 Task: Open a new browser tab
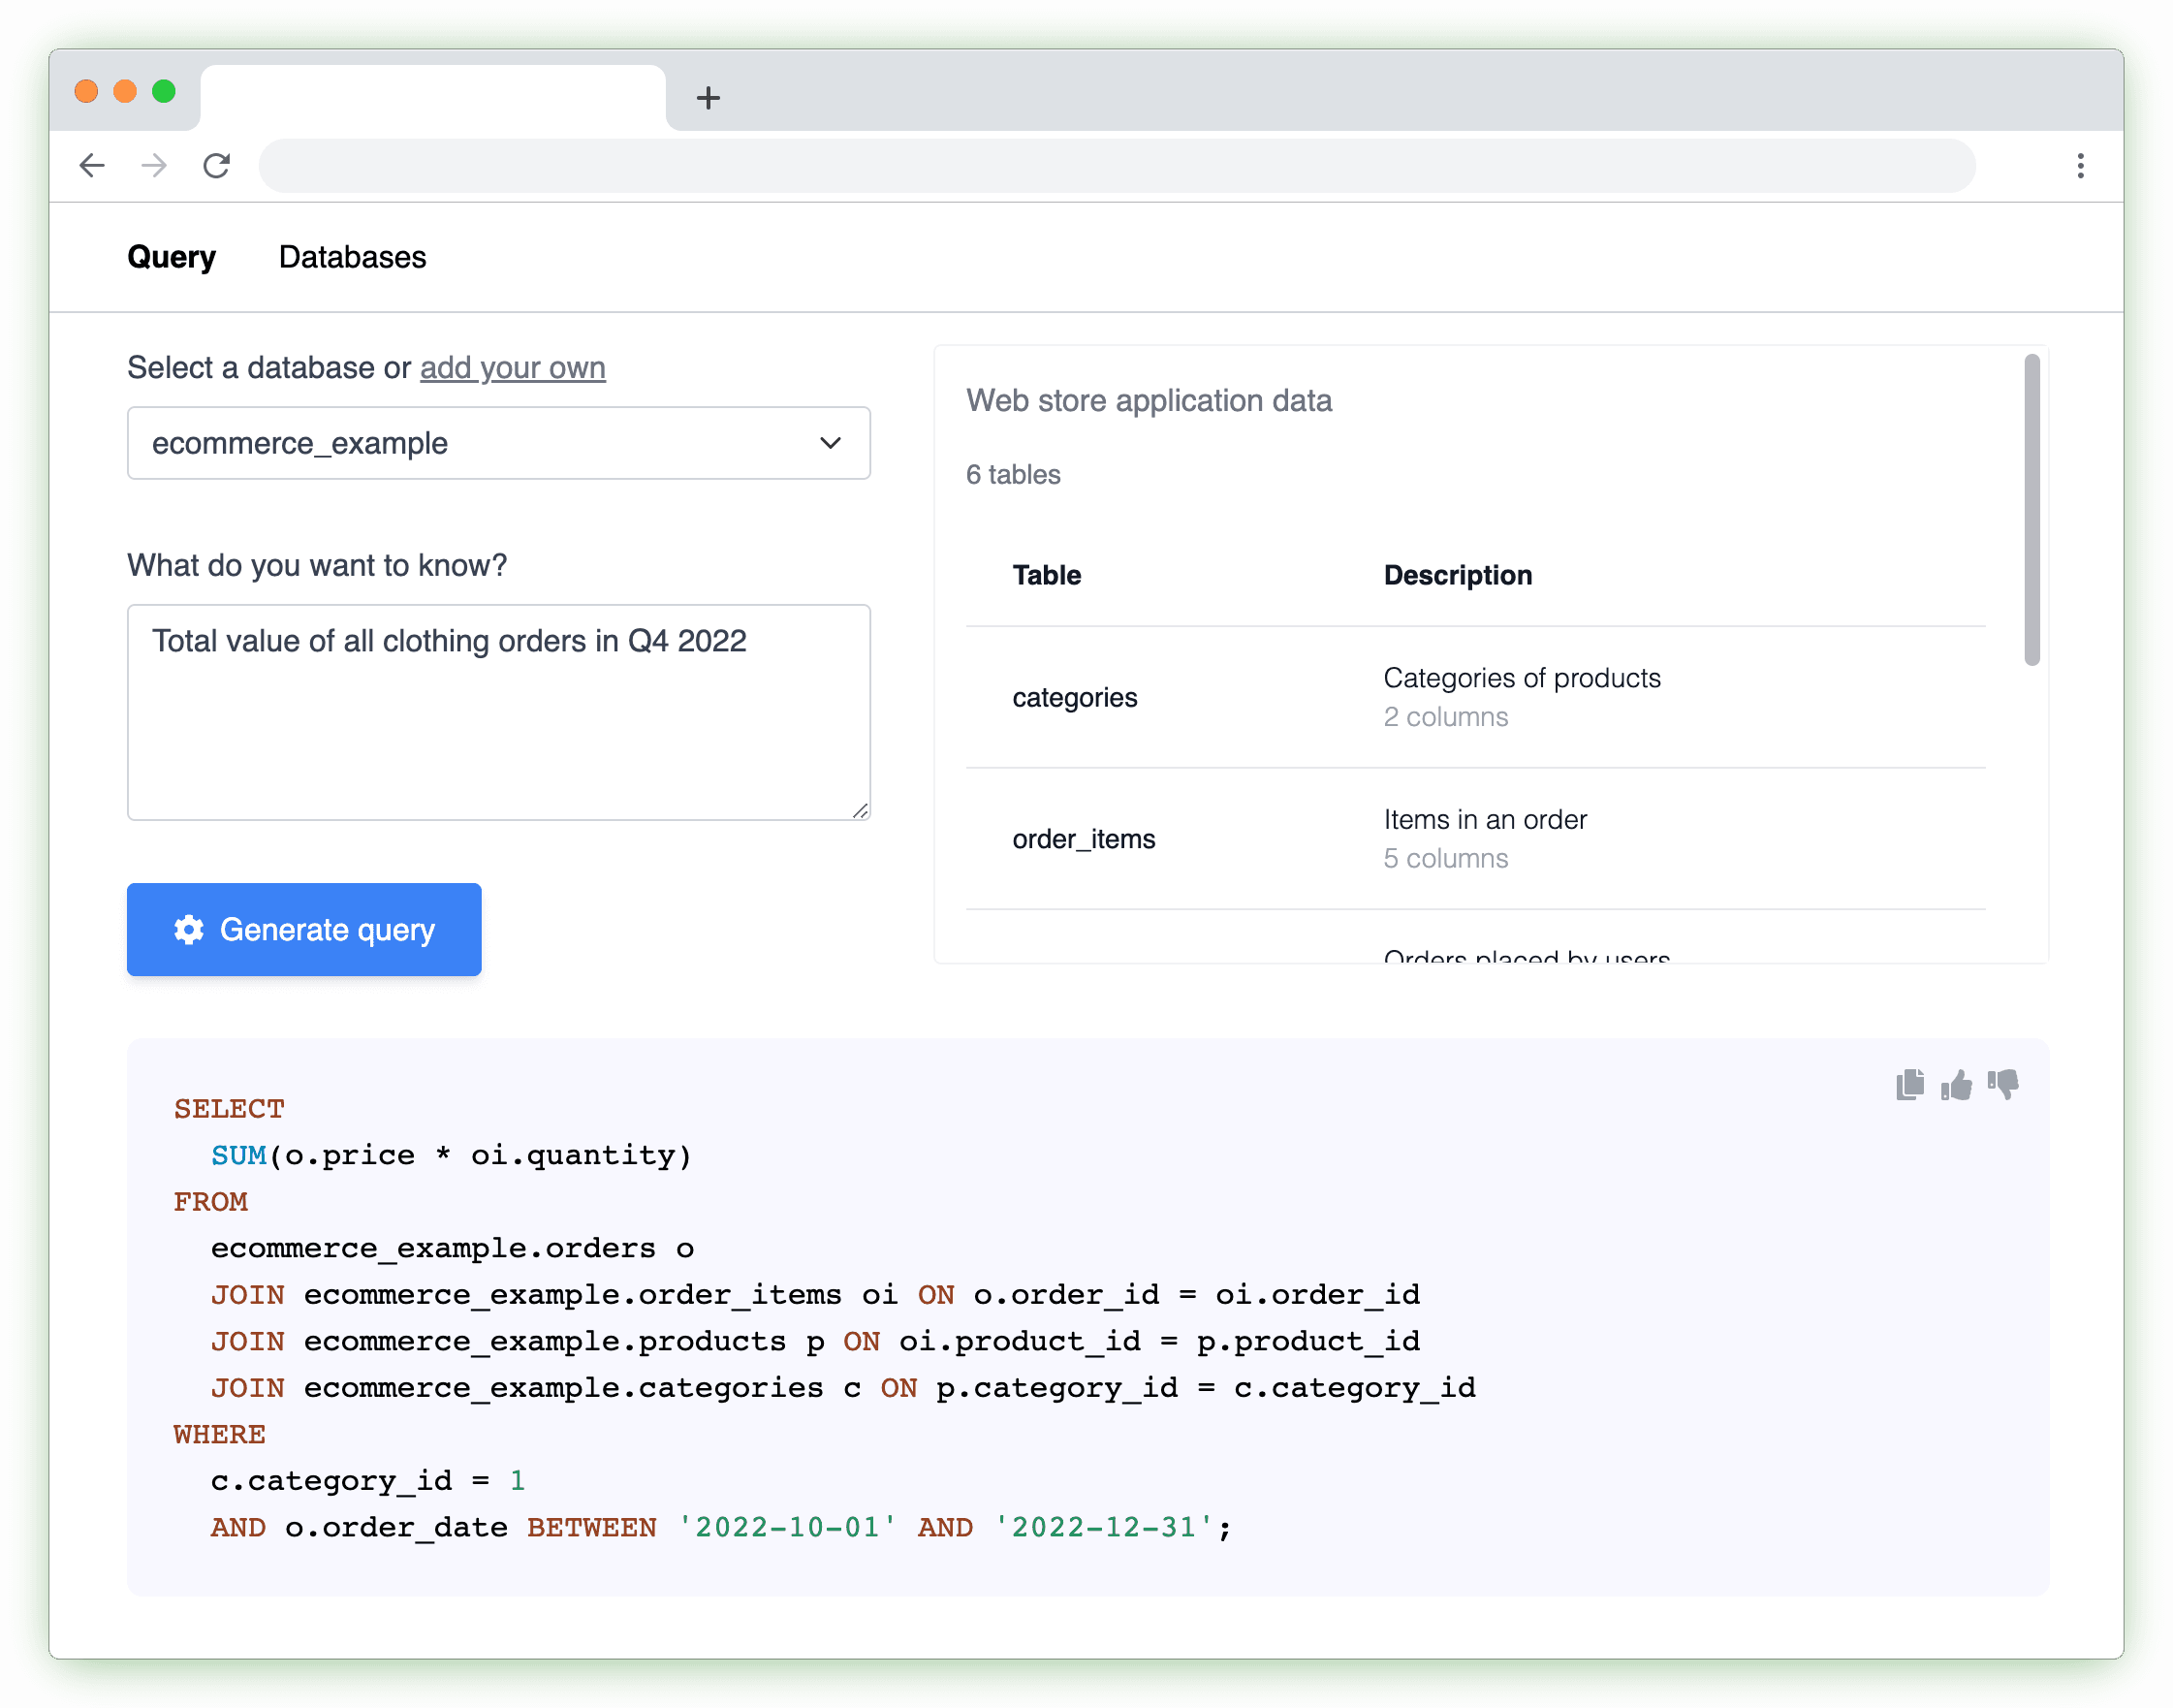click(708, 97)
